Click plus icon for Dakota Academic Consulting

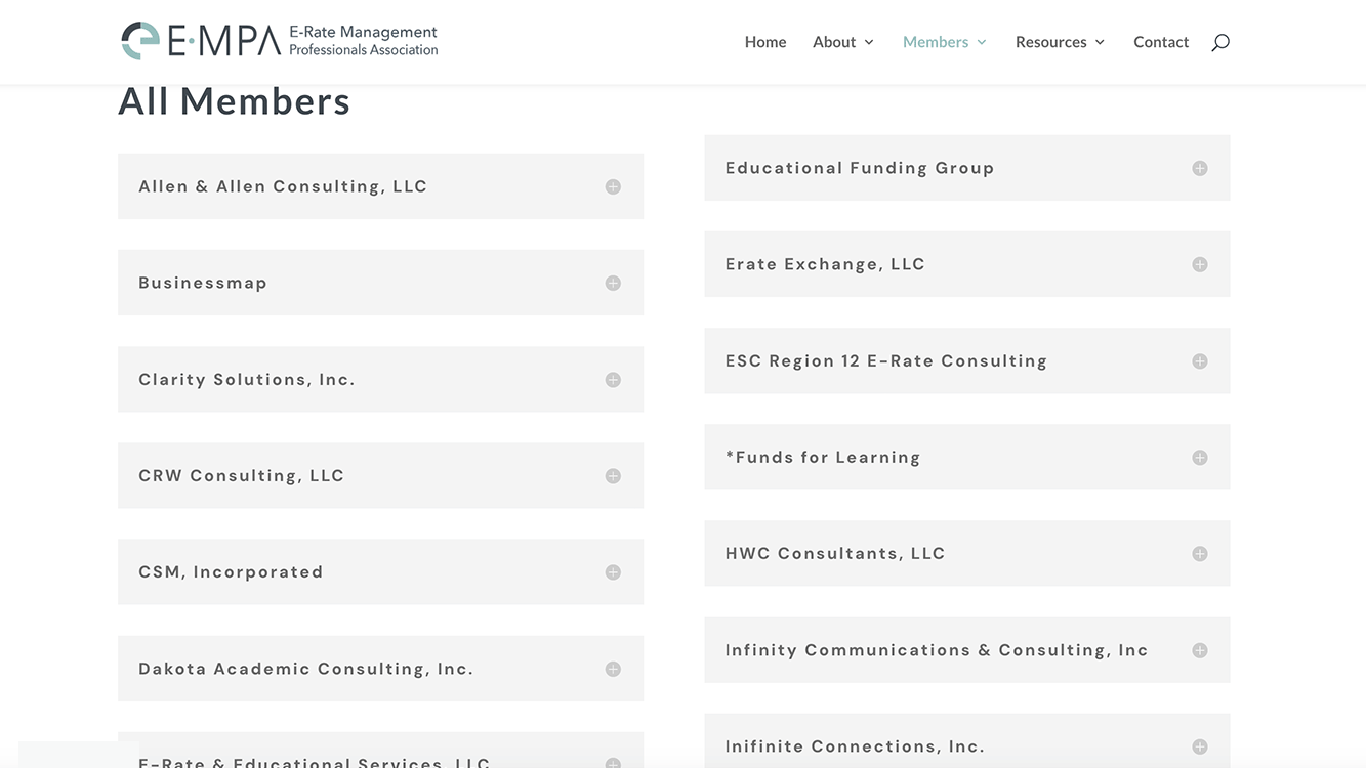click(x=613, y=669)
